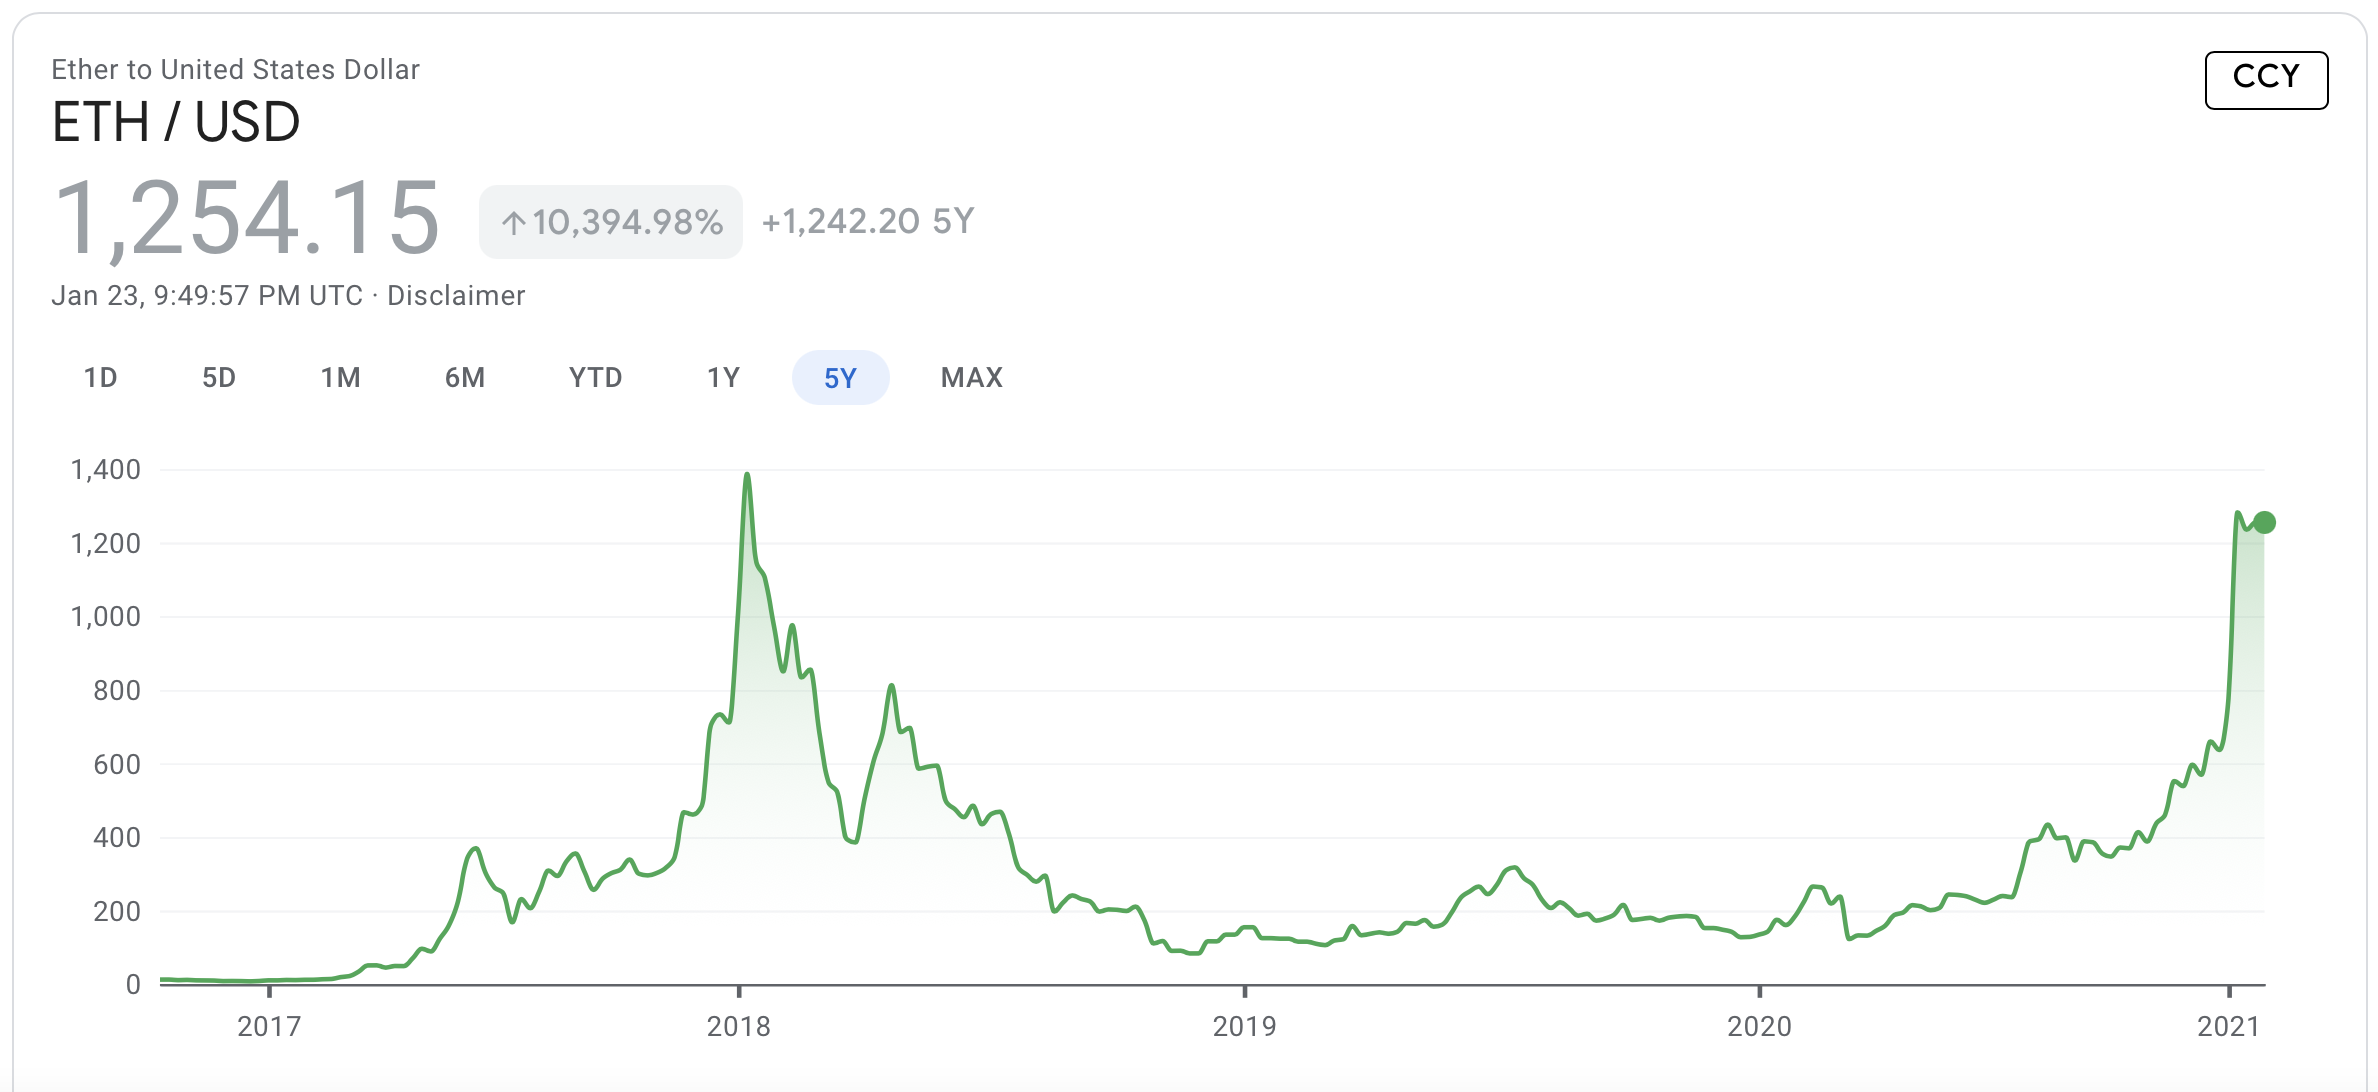Viewport: 2378px width, 1092px height.
Task: Click the ETH / USD title
Action: pos(176,122)
